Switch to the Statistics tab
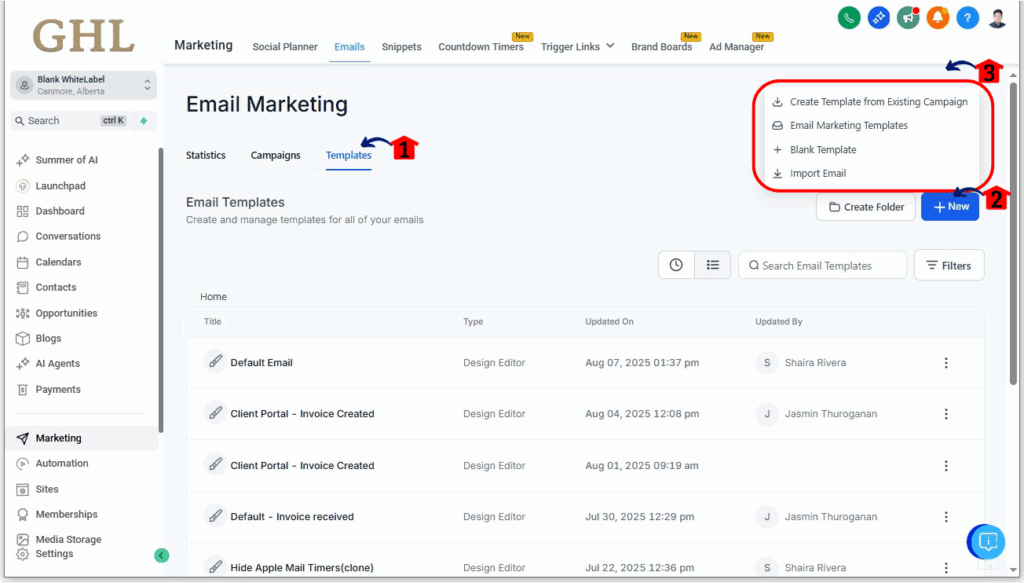The width and height of the screenshot is (1024, 583). tap(206, 155)
